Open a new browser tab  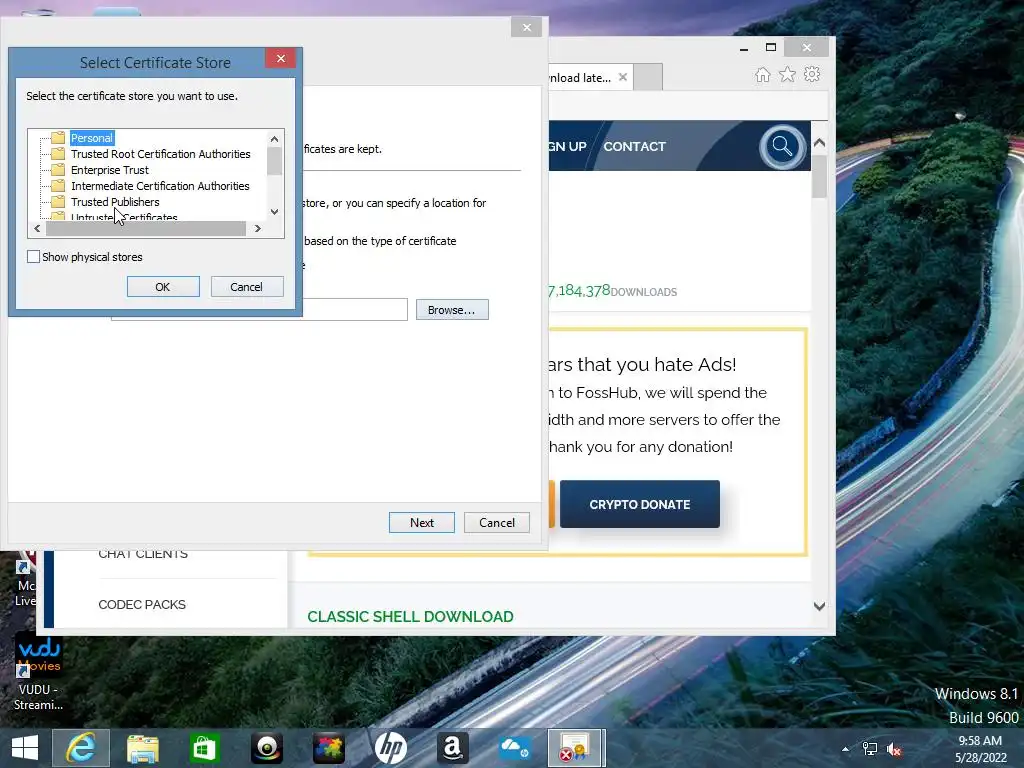648,77
